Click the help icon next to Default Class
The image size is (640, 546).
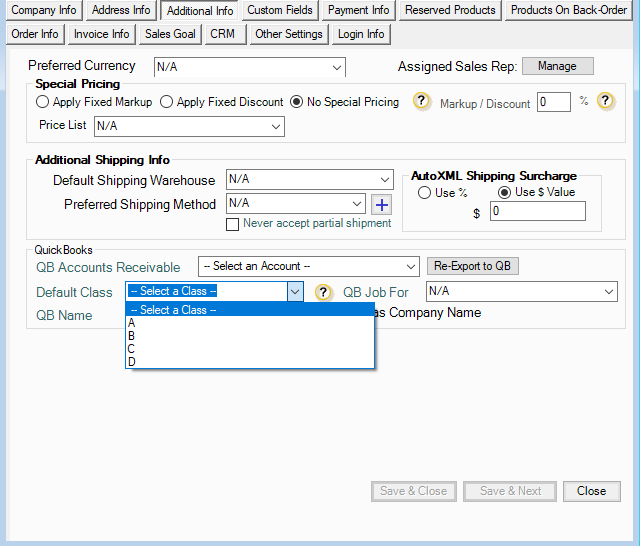coord(323,292)
